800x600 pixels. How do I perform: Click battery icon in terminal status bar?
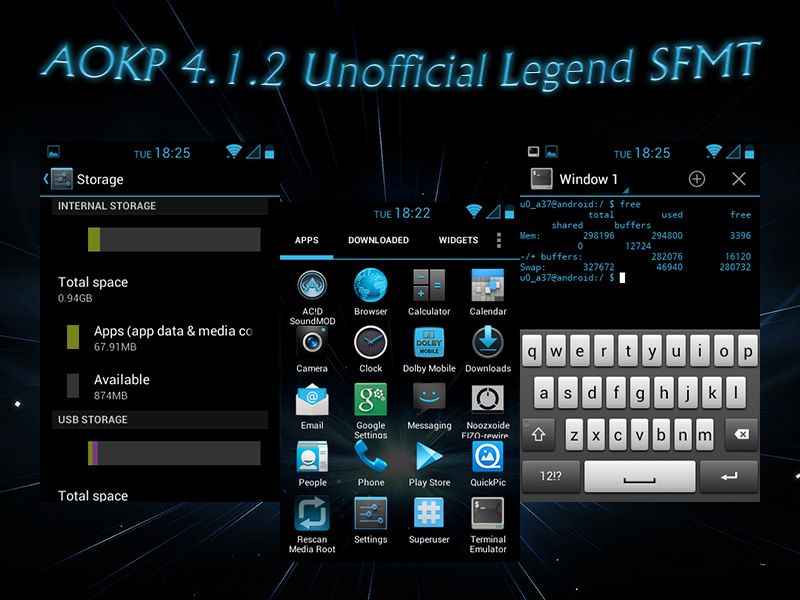(749, 151)
